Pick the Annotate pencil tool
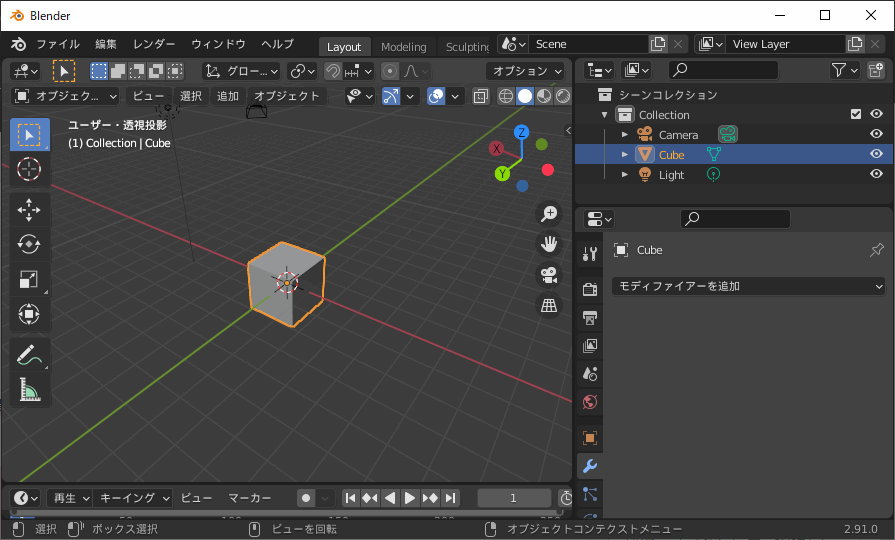Viewport: 895px width, 540px height. point(29,355)
